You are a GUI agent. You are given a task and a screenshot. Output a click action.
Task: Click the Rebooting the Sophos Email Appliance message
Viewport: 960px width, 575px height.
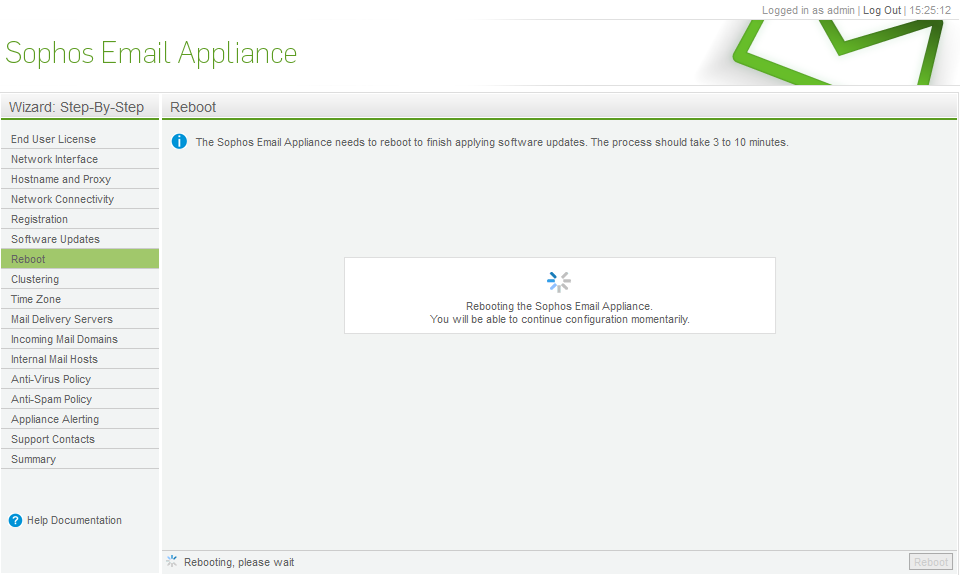[559, 306]
